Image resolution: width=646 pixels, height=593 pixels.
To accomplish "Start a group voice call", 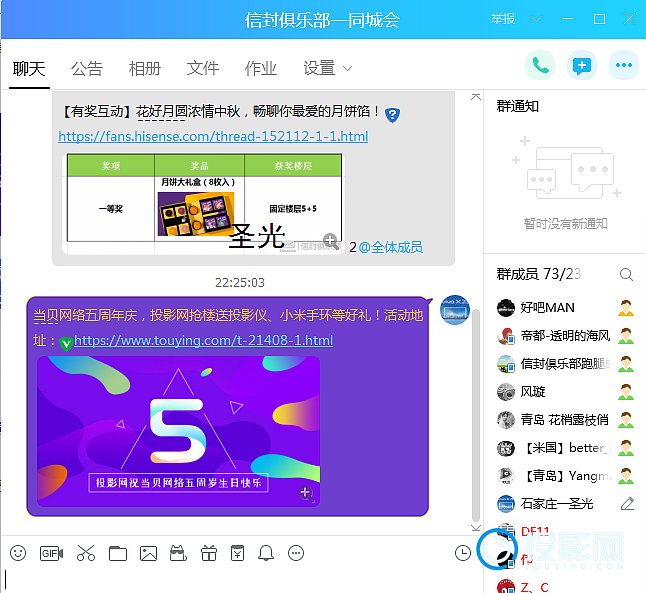I will [540, 65].
